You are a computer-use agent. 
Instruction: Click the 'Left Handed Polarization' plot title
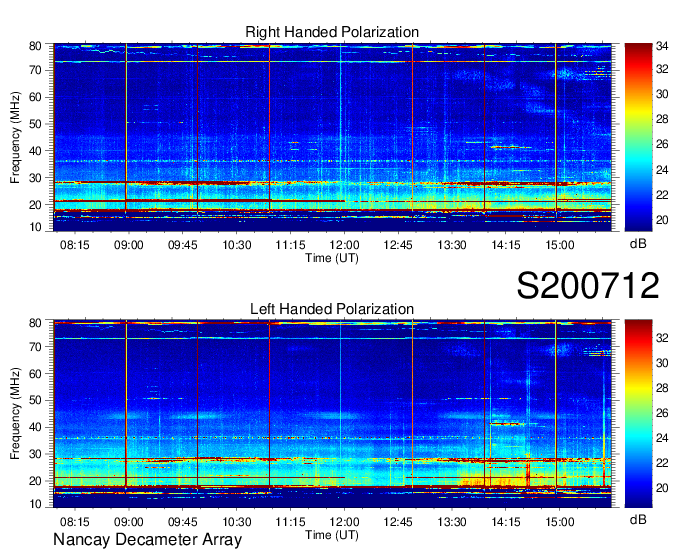(332, 309)
